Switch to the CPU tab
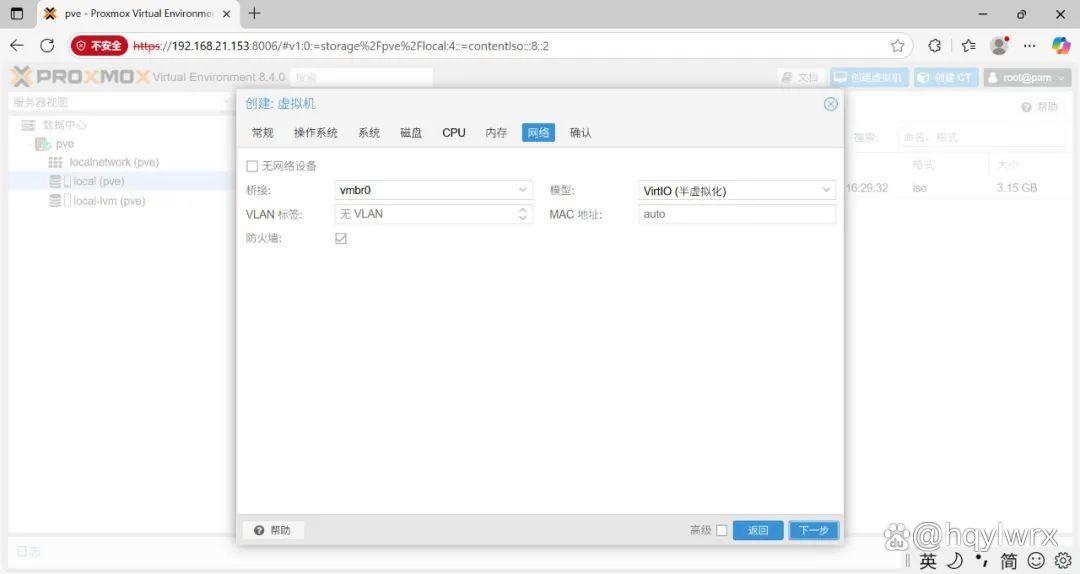 click(x=454, y=132)
